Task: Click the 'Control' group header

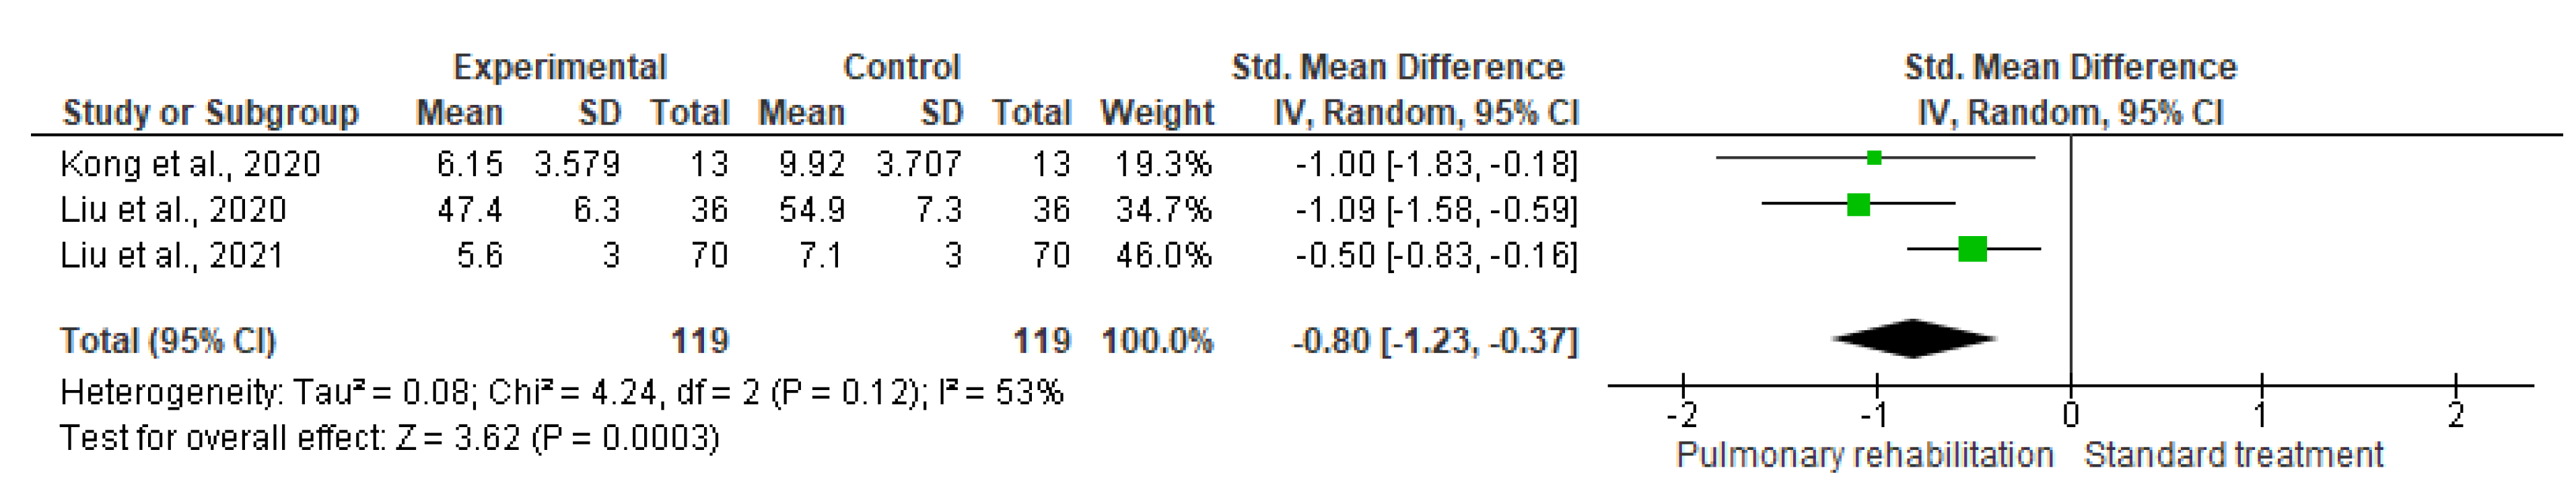Action: tap(901, 67)
